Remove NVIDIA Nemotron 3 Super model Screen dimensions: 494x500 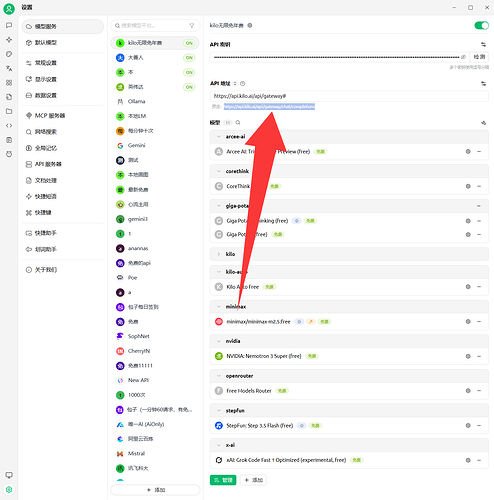point(479,356)
